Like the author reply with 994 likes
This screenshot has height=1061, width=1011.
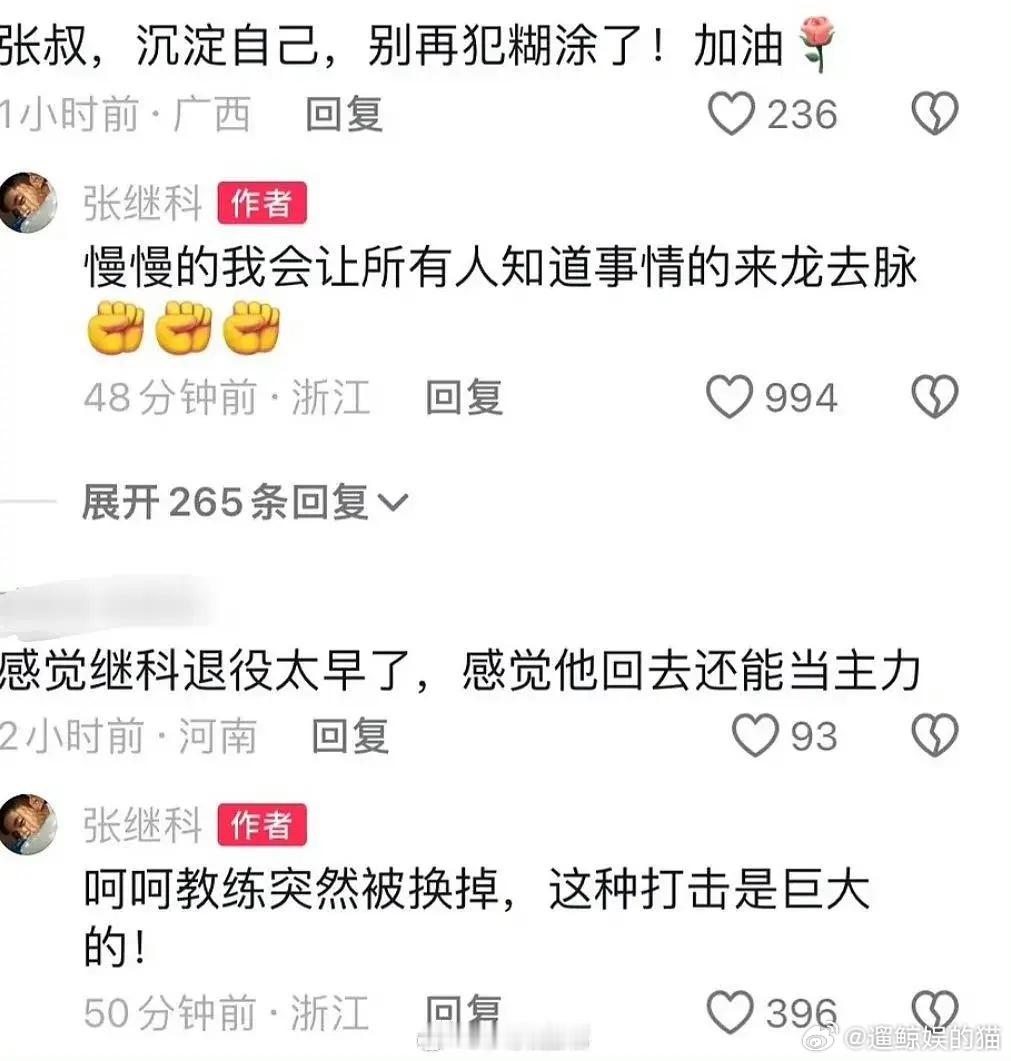coord(729,397)
